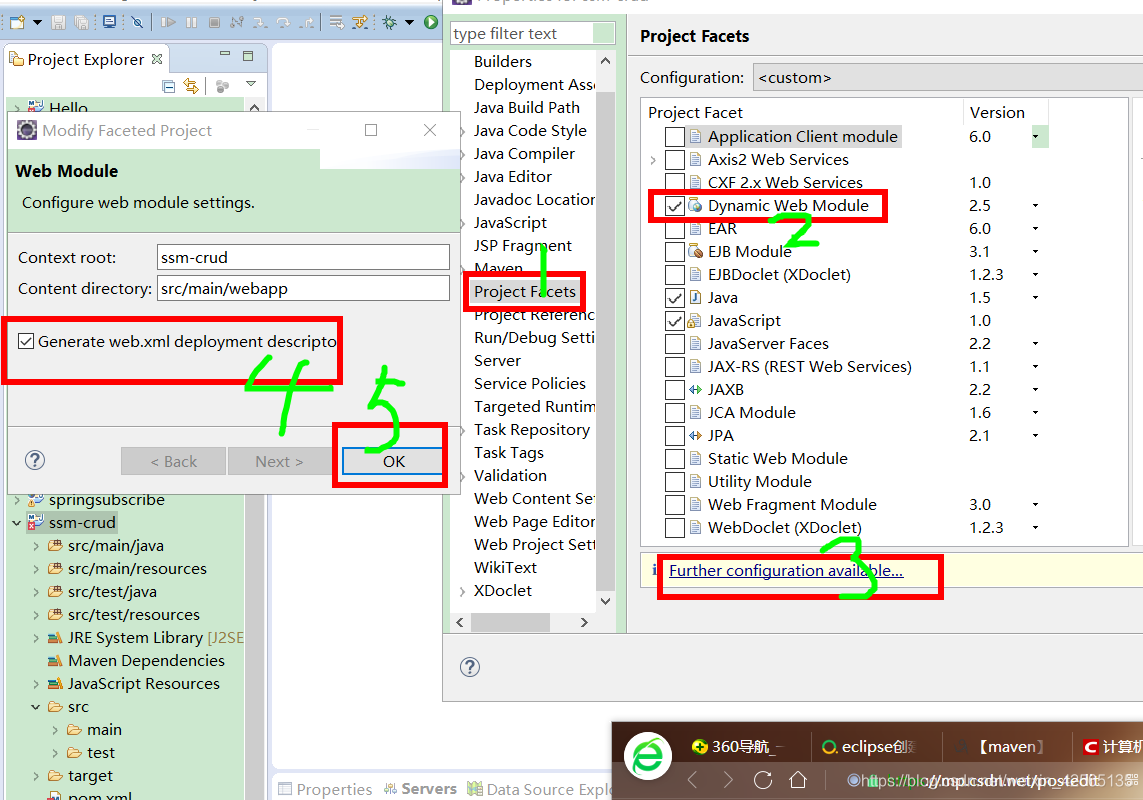Check the JPA facet checkbox
The width and height of the screenshot is (1143, 800).
click(675, 436)
